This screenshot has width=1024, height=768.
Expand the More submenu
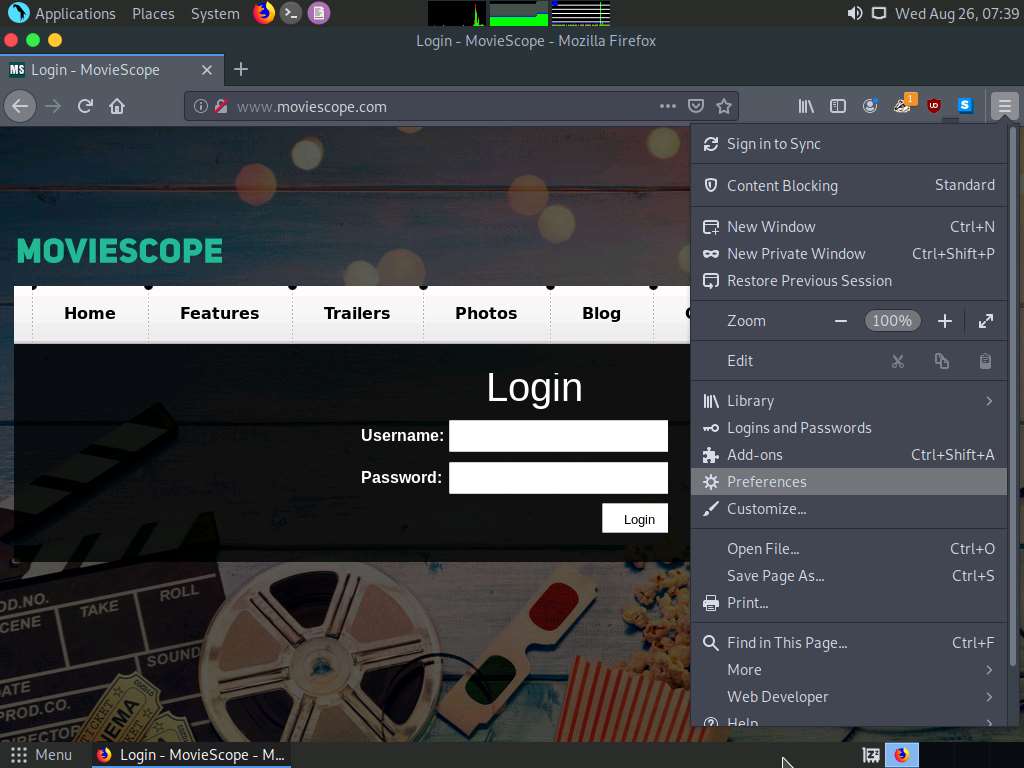989,670
